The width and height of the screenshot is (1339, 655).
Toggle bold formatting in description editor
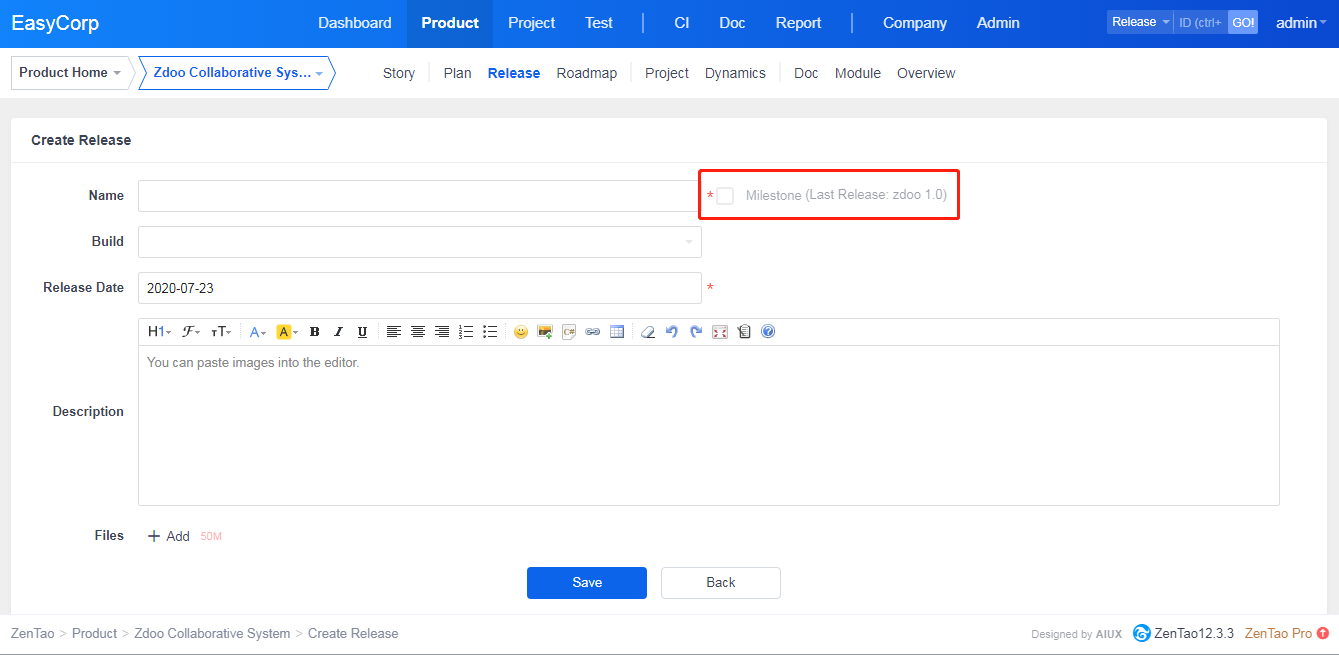[x=314, y=332]
